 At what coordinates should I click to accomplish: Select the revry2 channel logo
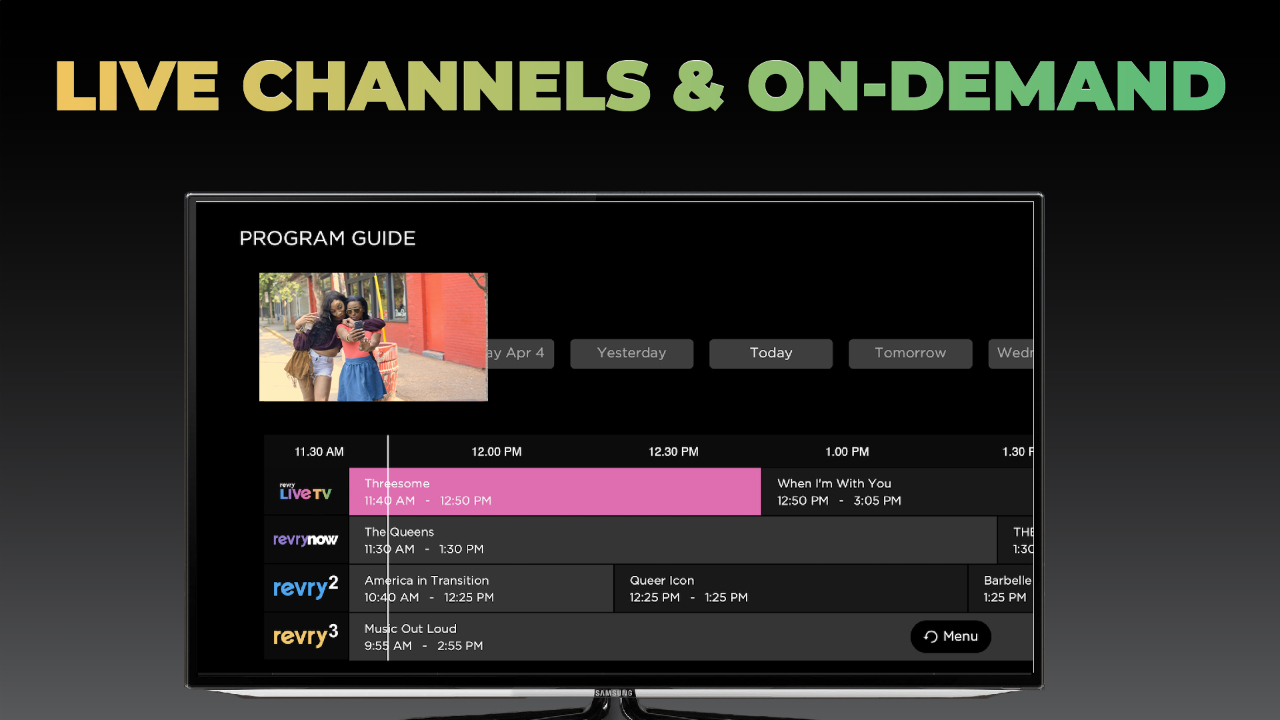click(x=306, y=587)
